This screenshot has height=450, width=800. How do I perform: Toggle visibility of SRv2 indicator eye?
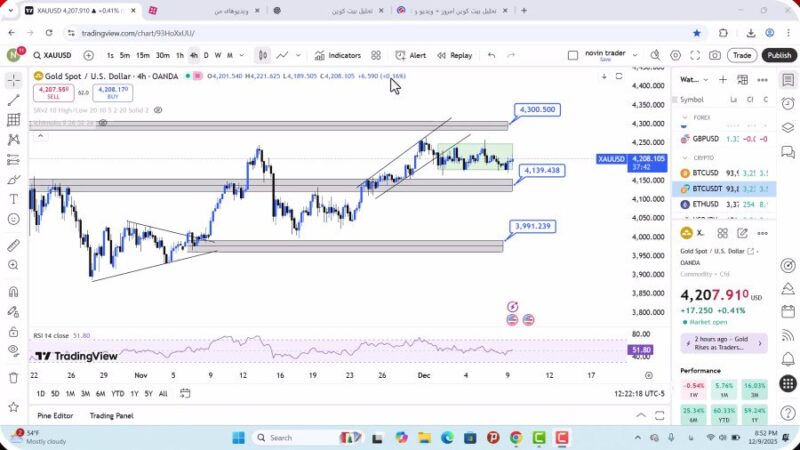pos(158,110)
